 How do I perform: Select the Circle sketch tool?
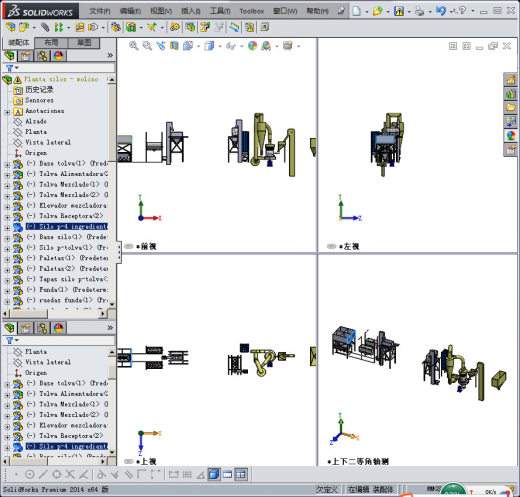(x=30, y=474)
